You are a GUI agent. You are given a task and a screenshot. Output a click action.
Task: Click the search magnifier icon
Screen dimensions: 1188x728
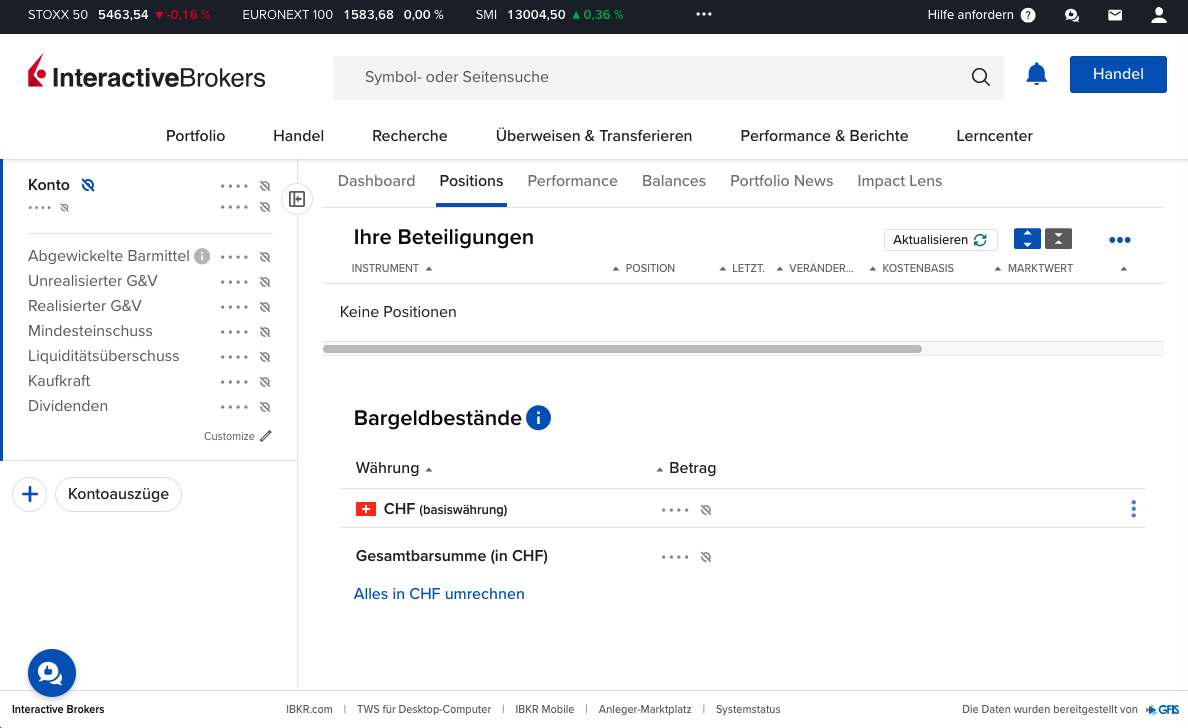[980, 78]
